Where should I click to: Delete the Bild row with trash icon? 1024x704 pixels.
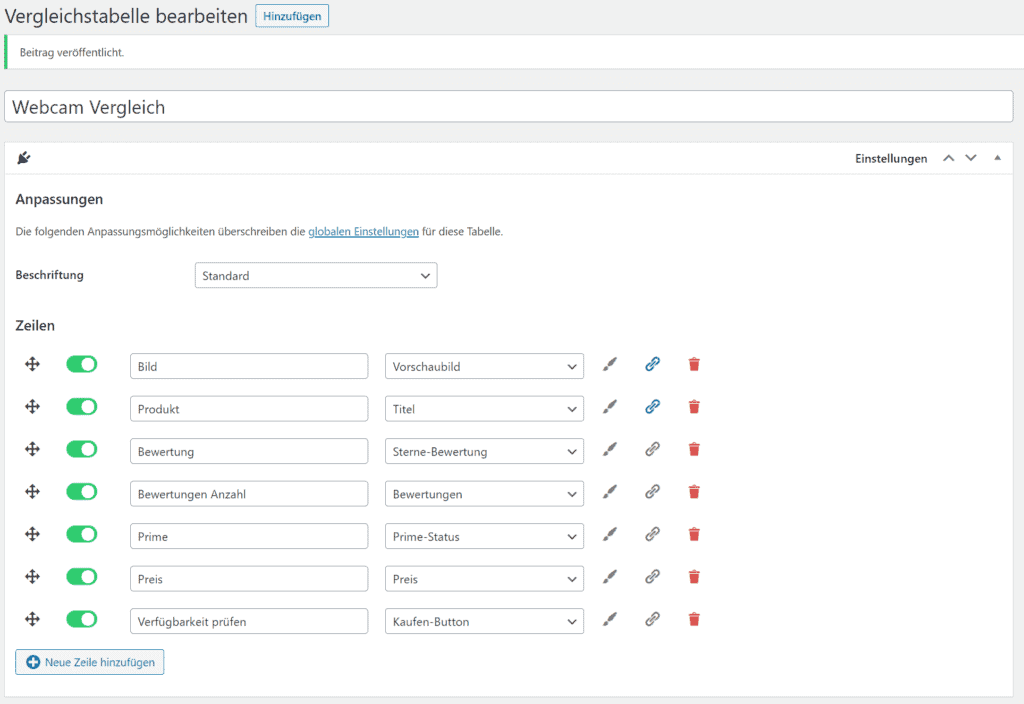(694, 364)
